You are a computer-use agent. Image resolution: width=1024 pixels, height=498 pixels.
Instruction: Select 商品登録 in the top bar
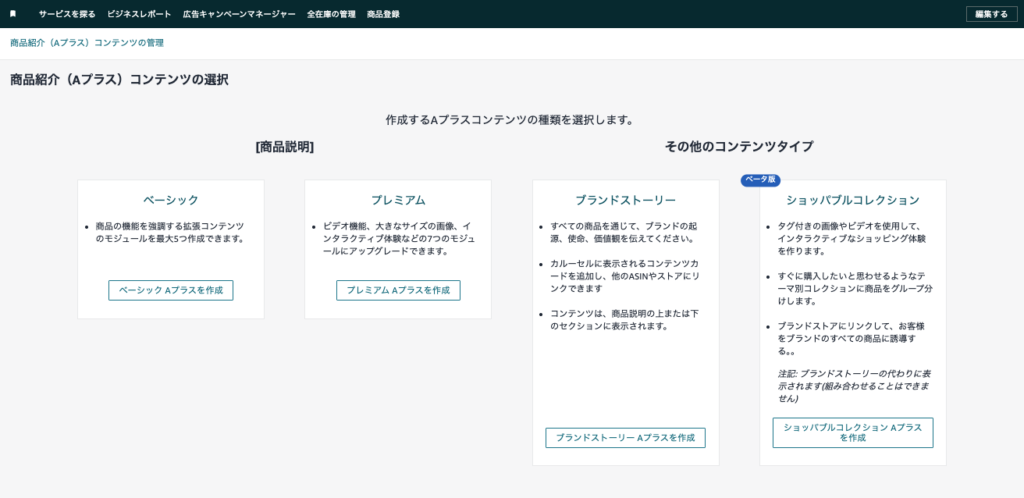click(383, 14)
